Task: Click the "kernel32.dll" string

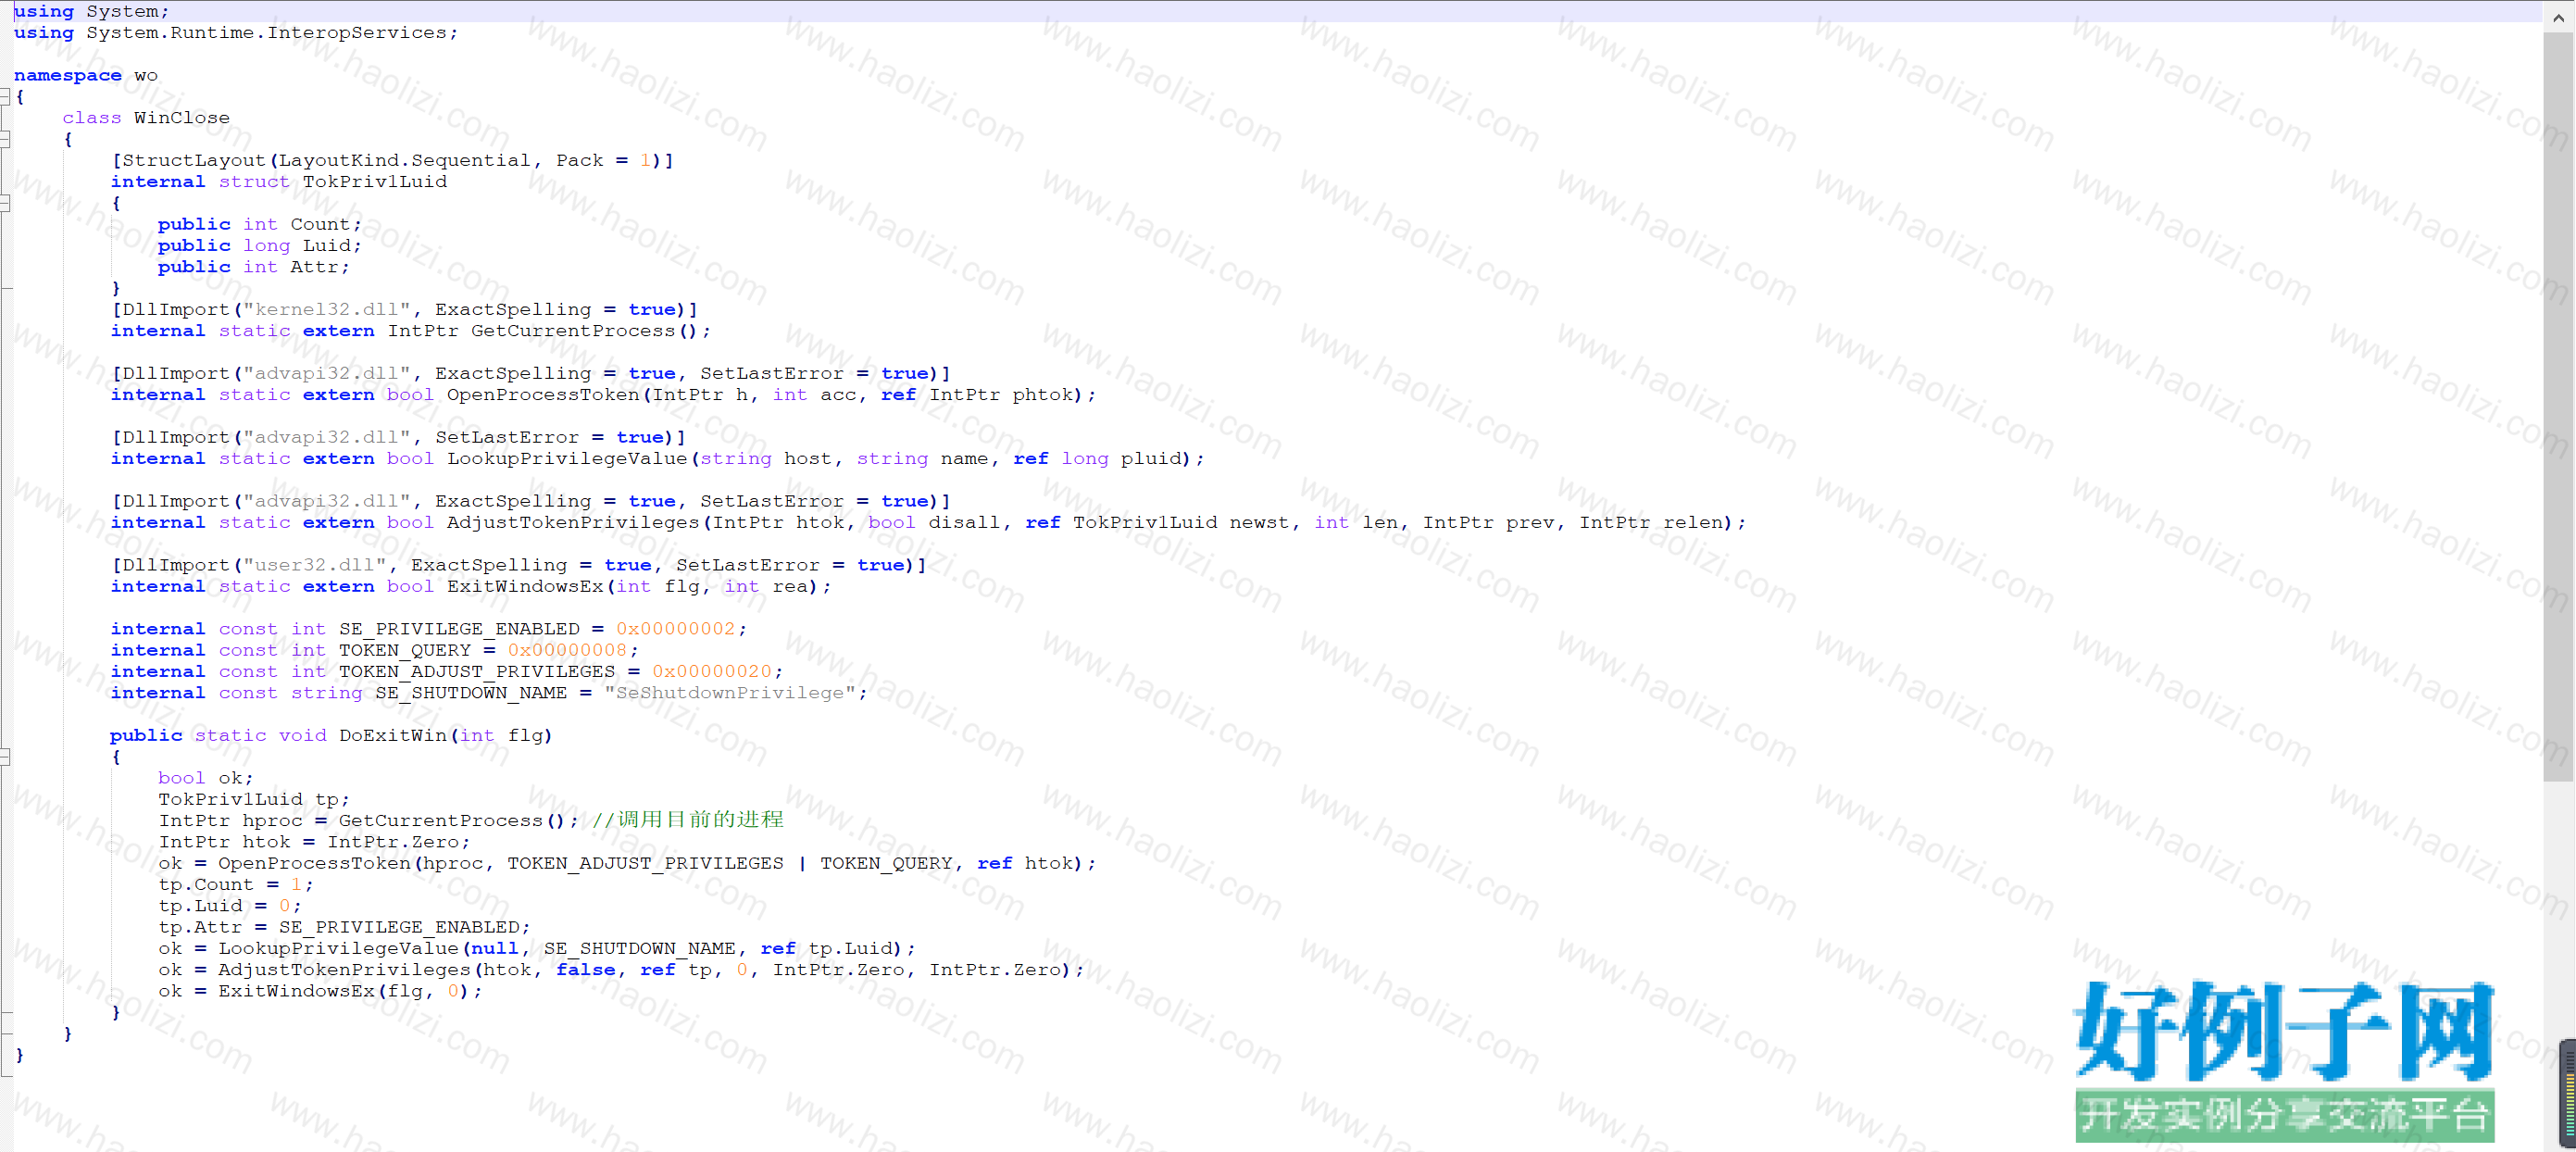Action: point(327,310)
